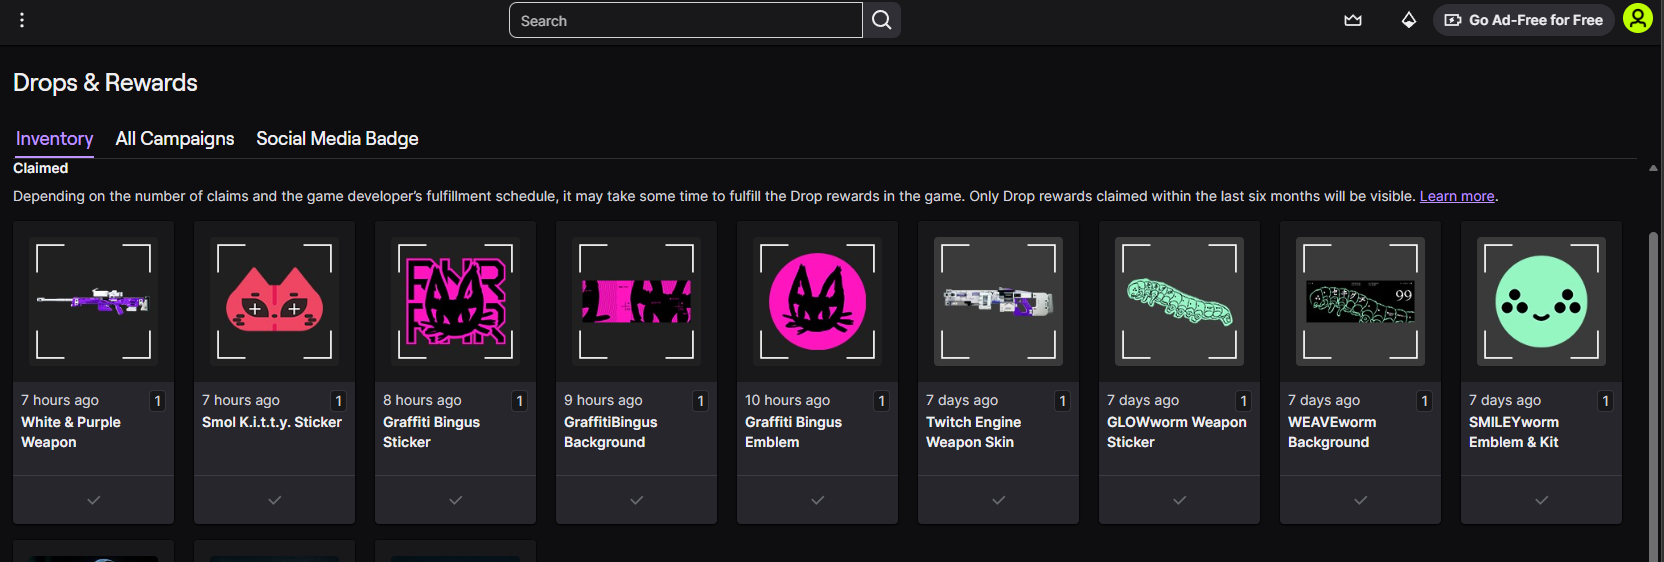The width and height of the screenshot is (1664, 562).
Task: Follow the Learn more link
Action: [x=1456, y=196]
